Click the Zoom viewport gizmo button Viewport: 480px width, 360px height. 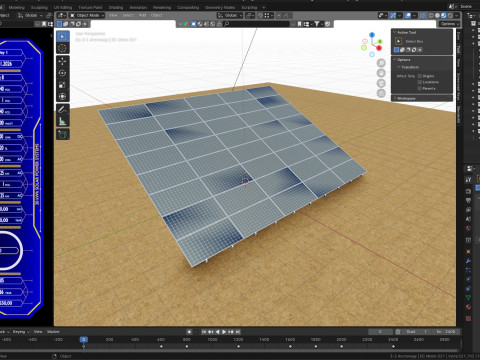point(381,63)
